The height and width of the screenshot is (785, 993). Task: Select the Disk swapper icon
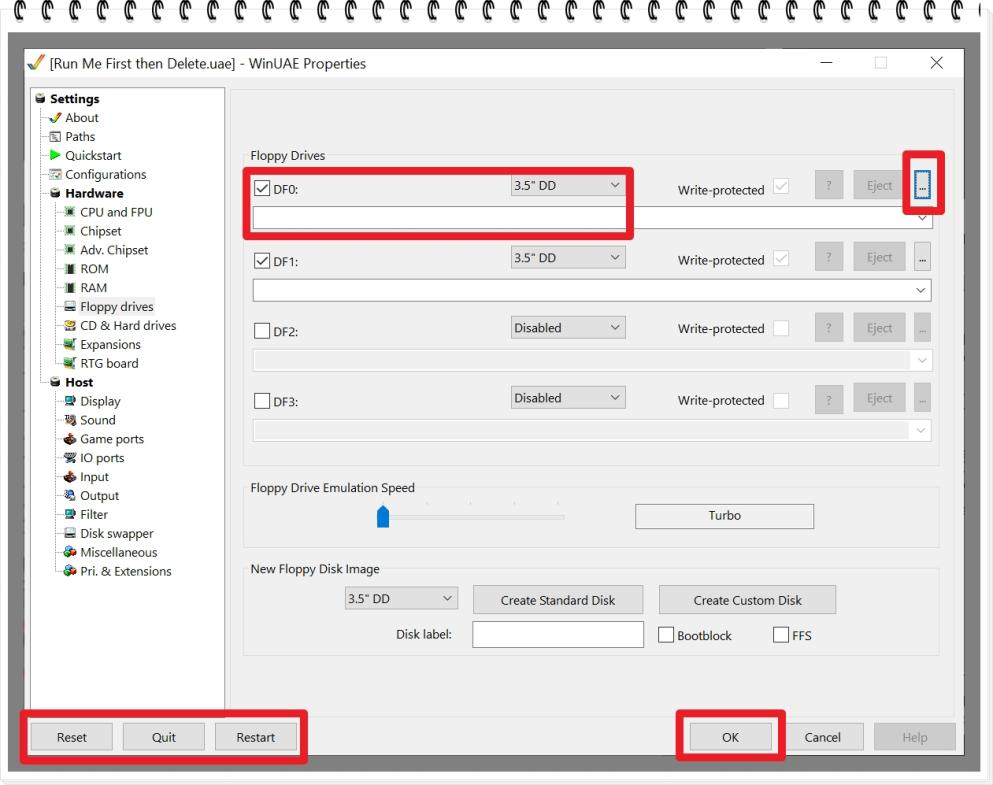pyautogui.click(x=71, y=533)
